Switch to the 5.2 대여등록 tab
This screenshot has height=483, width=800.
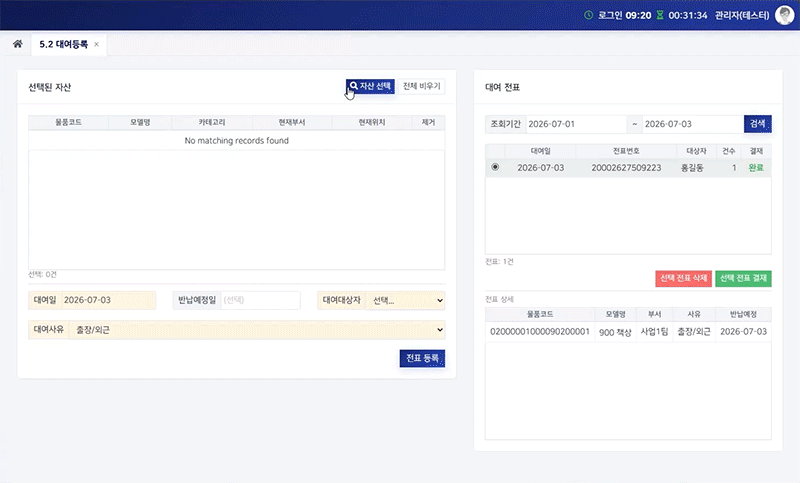[x=63, y=44]
